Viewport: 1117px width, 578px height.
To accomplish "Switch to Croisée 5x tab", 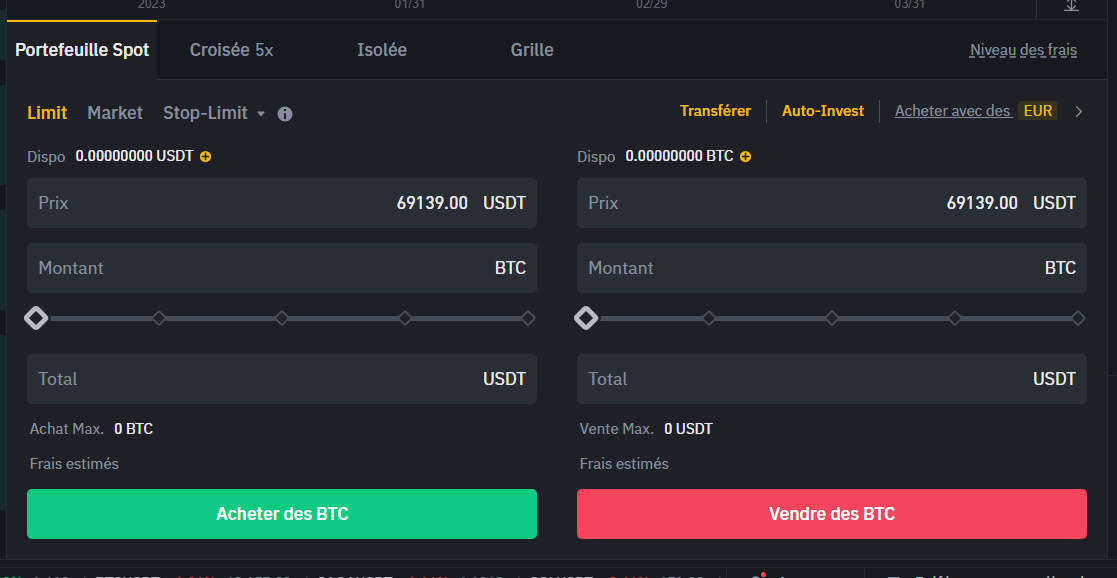I will (x=232, y=50).
